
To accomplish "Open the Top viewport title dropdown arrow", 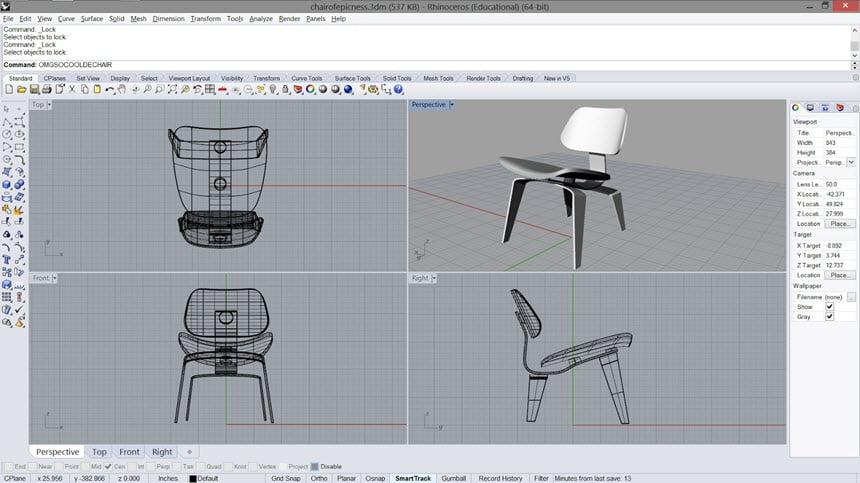I will click(x=49, y=105).
